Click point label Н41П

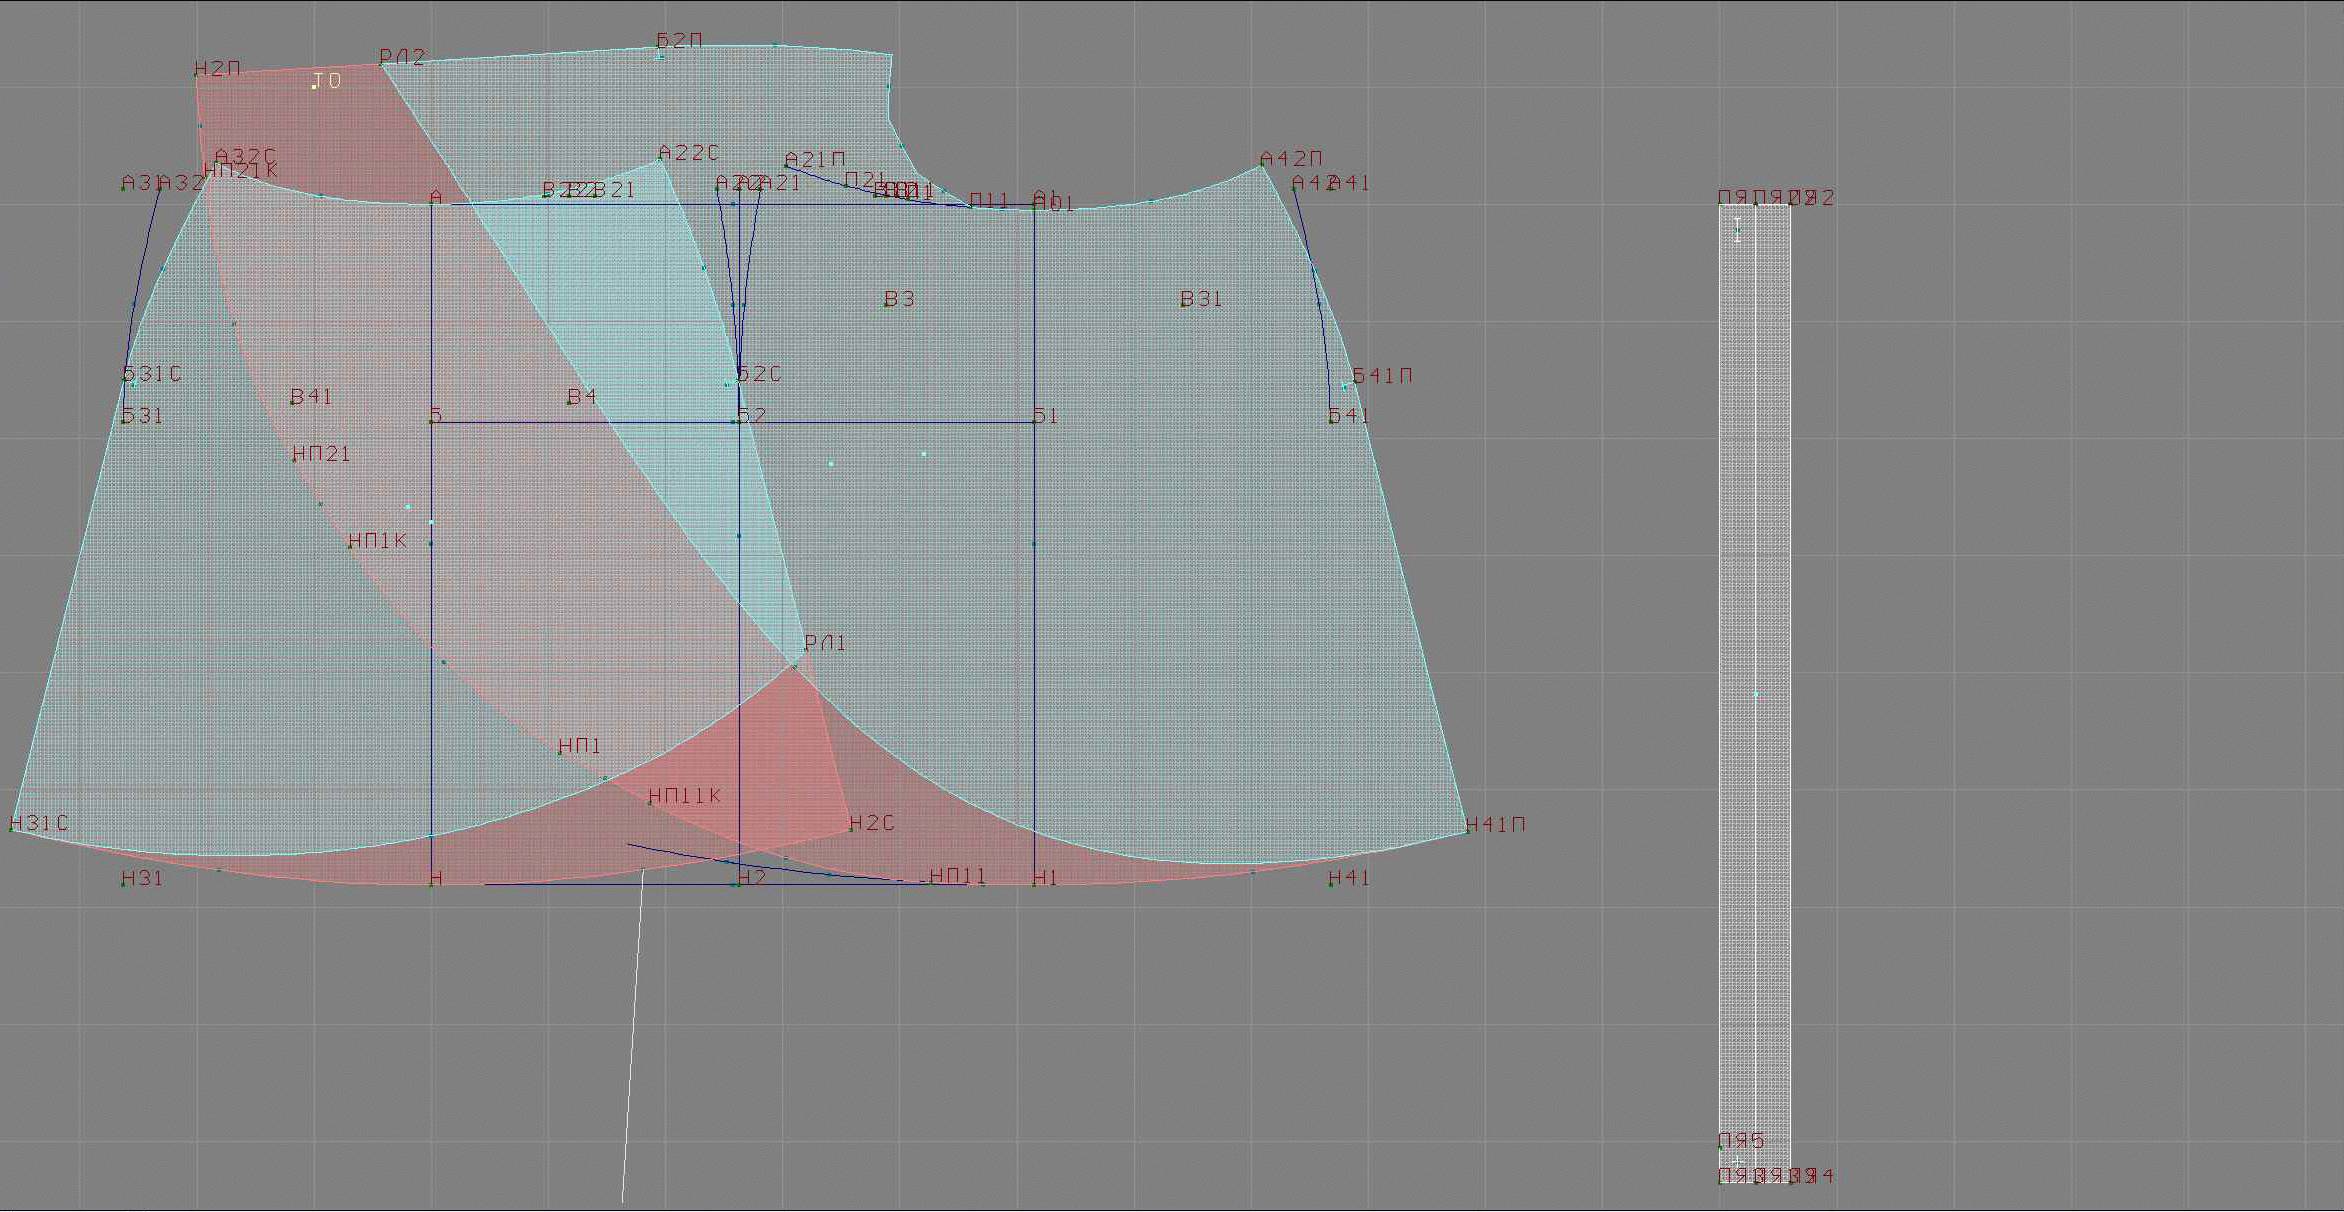1496,824
